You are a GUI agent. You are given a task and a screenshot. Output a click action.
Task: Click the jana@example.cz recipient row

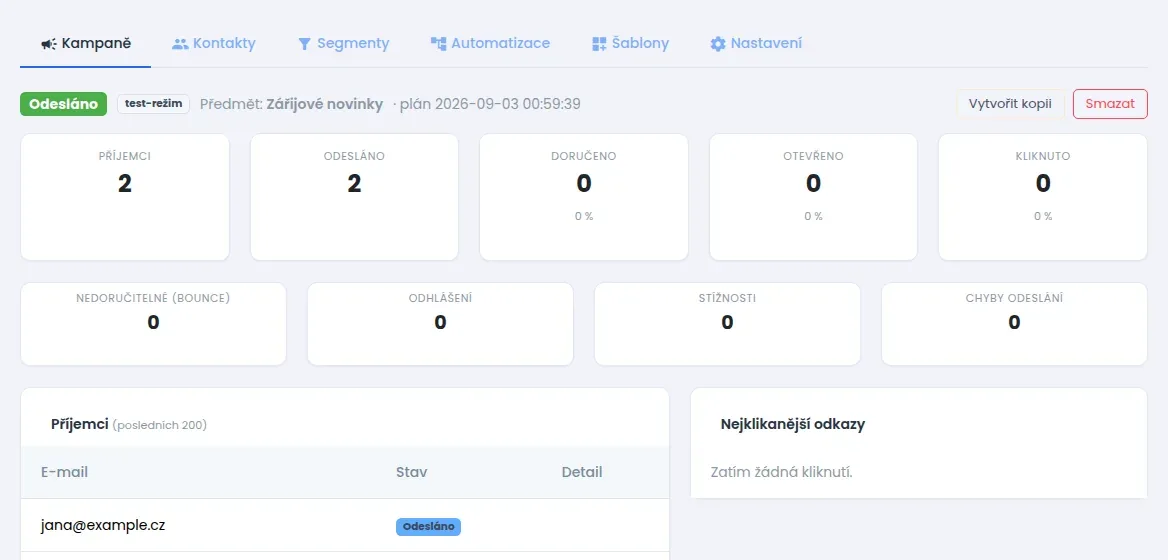(345, 526)
